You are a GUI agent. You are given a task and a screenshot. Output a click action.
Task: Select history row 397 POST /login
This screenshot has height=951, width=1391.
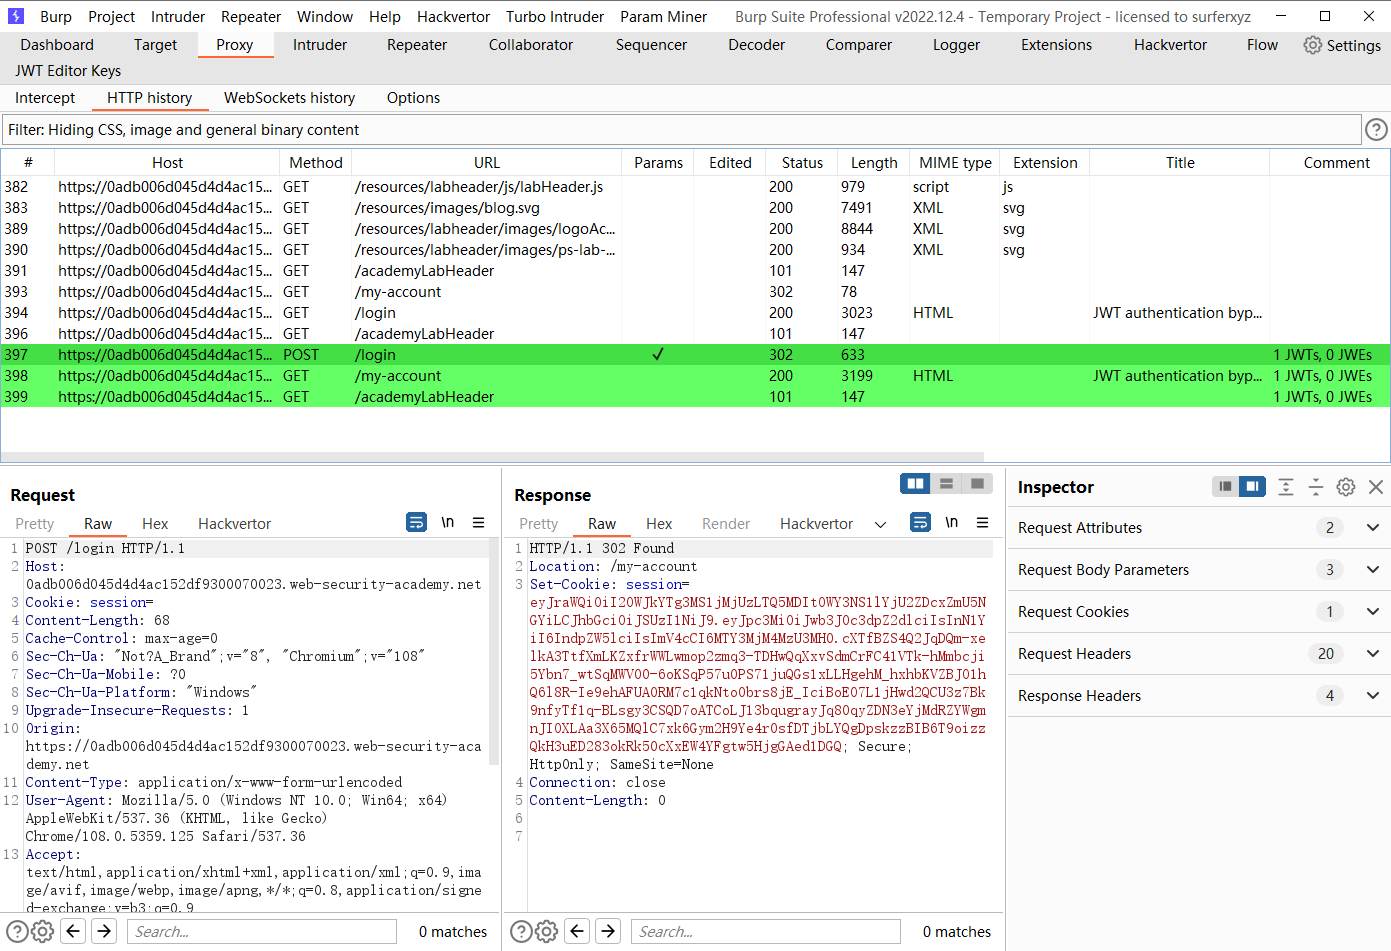[695, 355]
